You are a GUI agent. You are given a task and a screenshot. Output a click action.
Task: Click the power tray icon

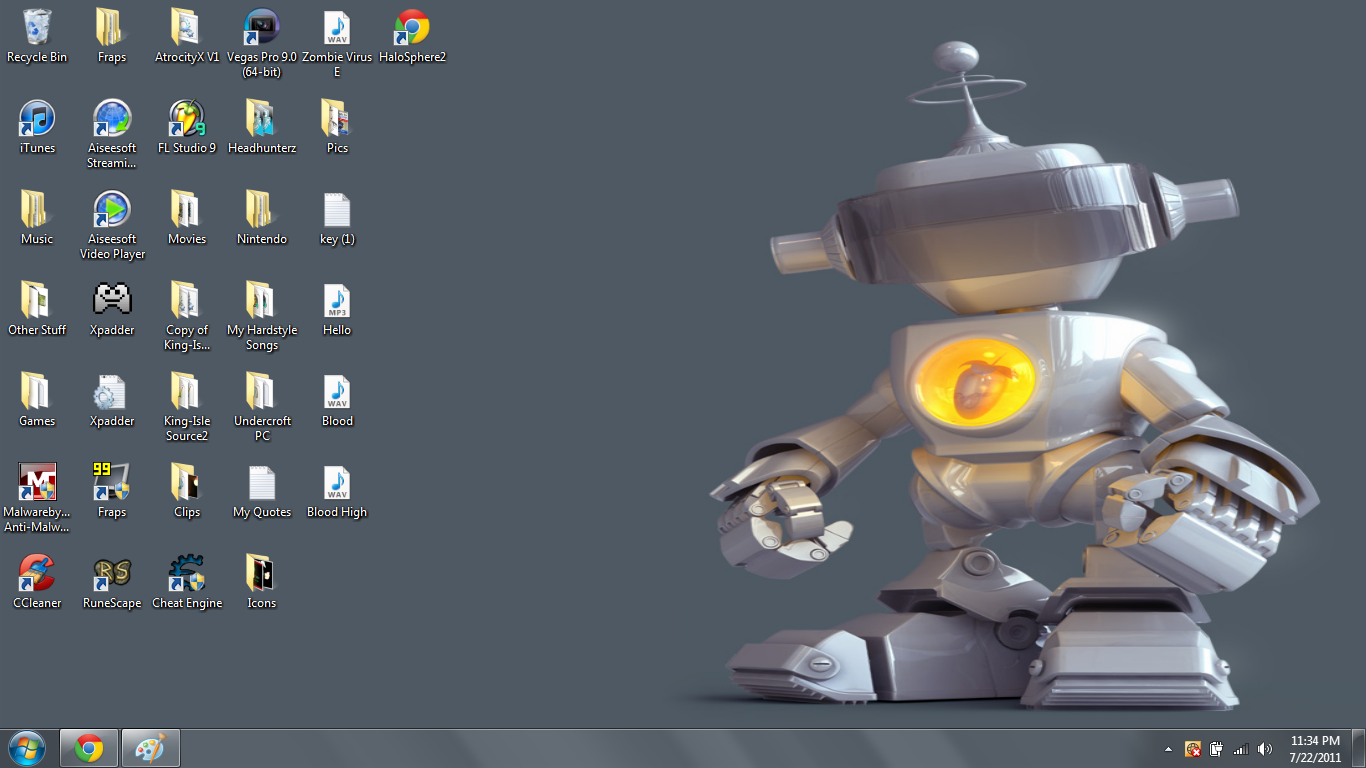[x=1217, y=749]
